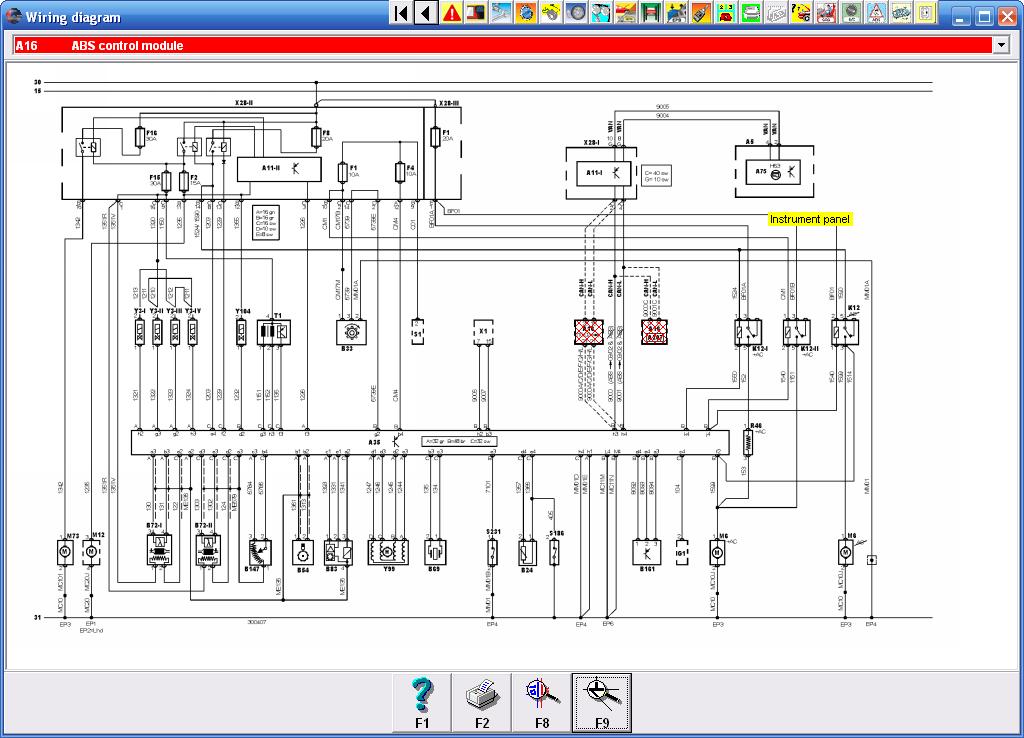Click the first page arrow button

[401, 13]
